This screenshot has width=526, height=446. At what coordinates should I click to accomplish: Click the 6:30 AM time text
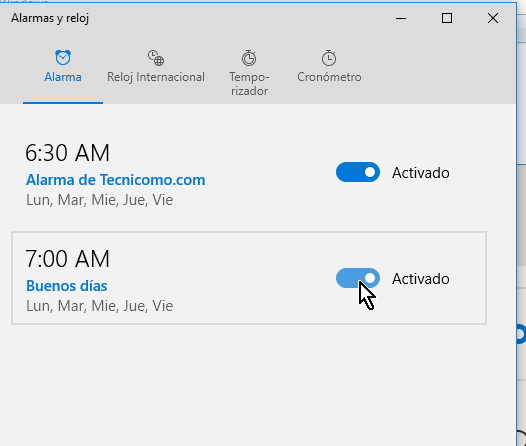67,153
